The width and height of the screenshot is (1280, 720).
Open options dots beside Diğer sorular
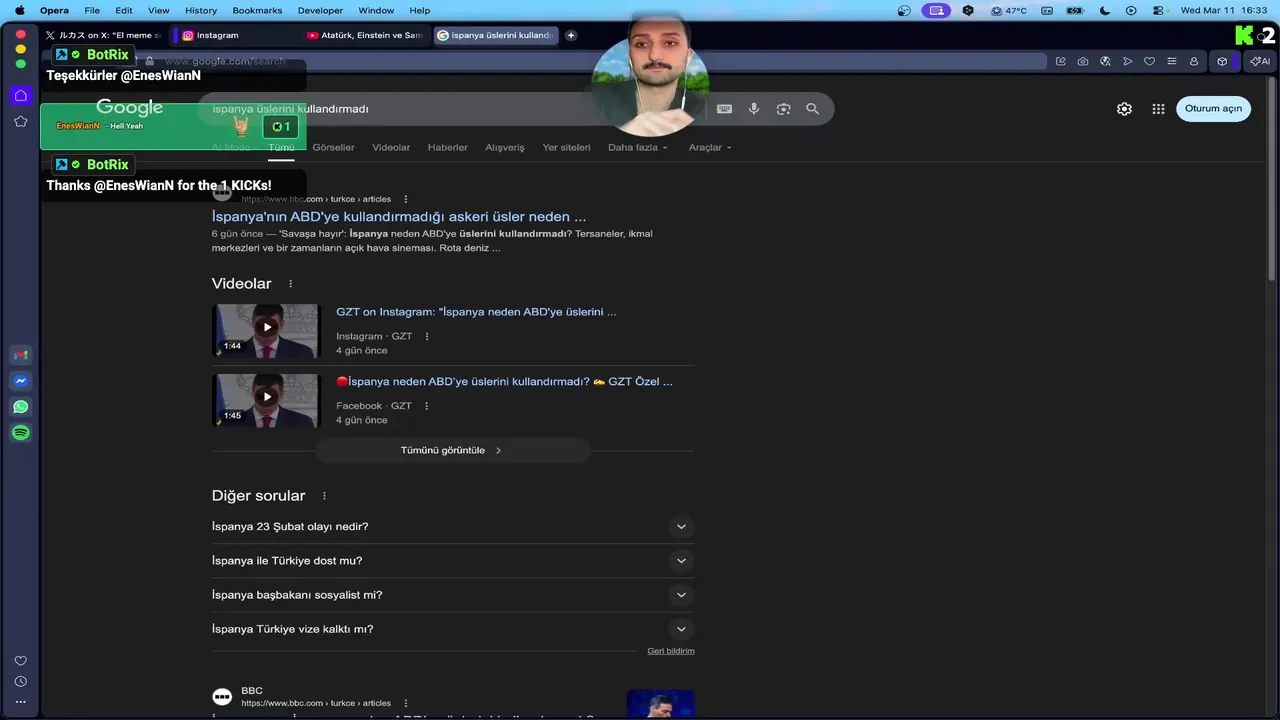pyautogui.click(x=324, y=496)
